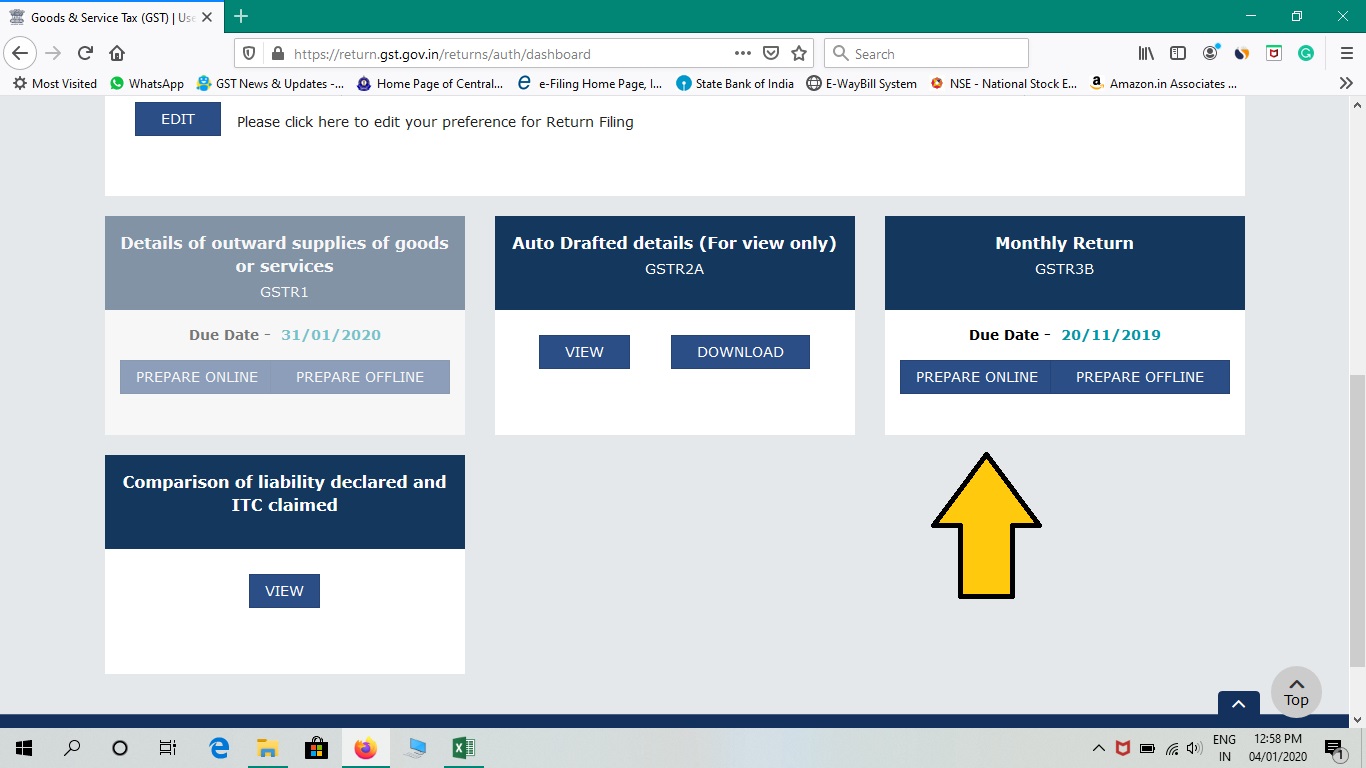This screenshot has height=768, width=1366.
Task: Open the Grammarly extension icon
Action: coord(1305,53)
